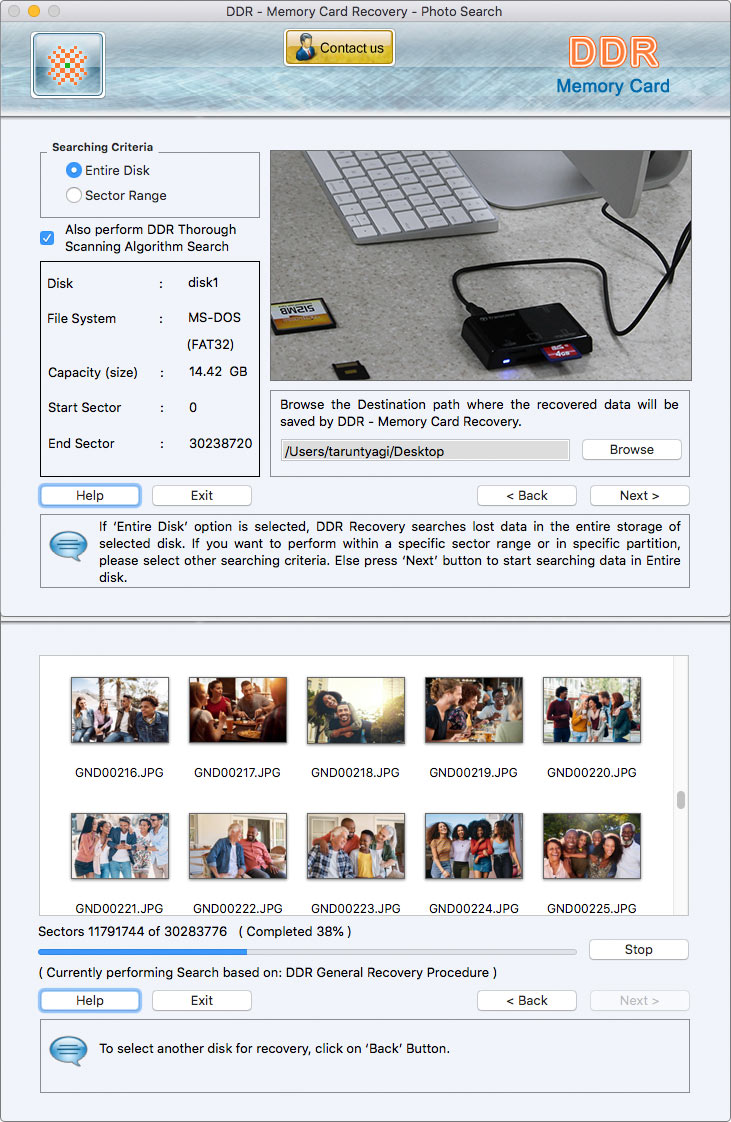Click the speech bubble info icon in lower panel

68,1050
